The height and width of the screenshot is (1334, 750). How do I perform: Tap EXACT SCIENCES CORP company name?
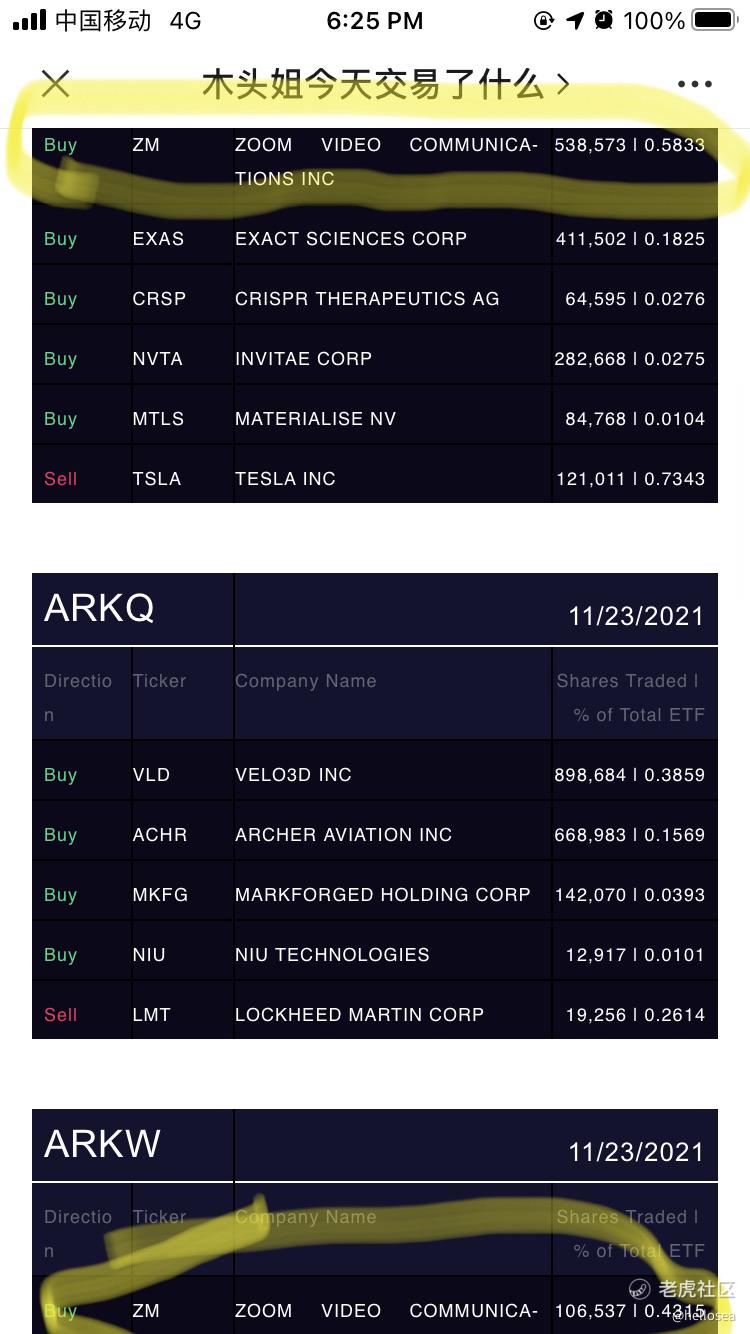pyautogui.click(x=351, y=239)
